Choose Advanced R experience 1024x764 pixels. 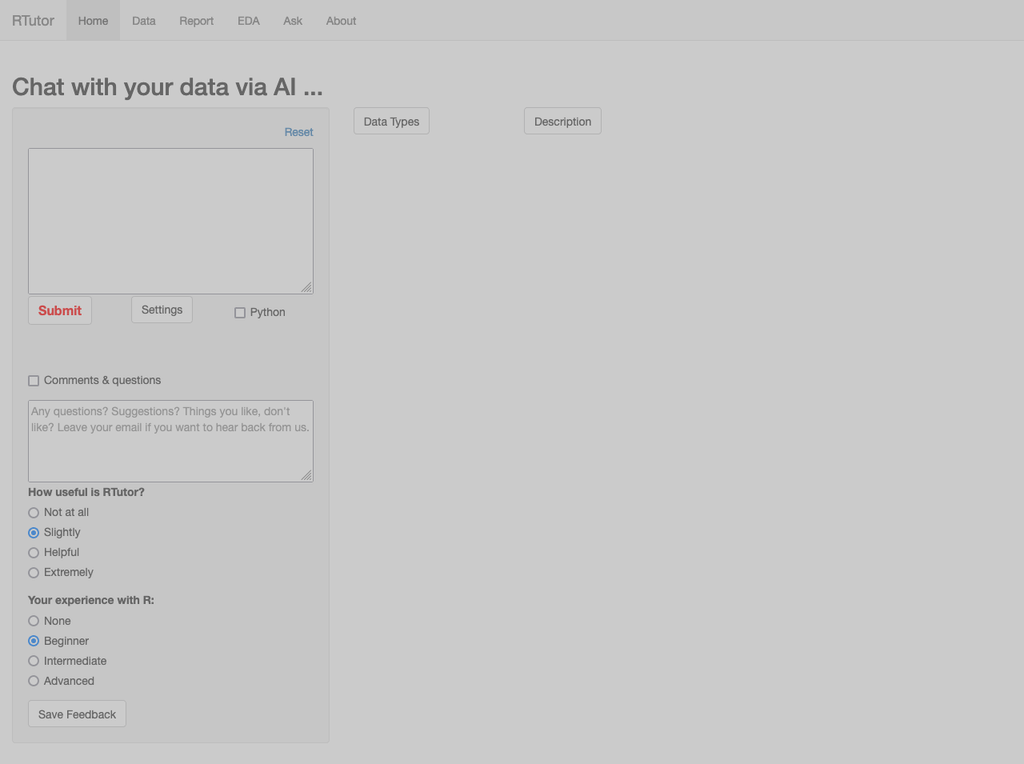33,681
